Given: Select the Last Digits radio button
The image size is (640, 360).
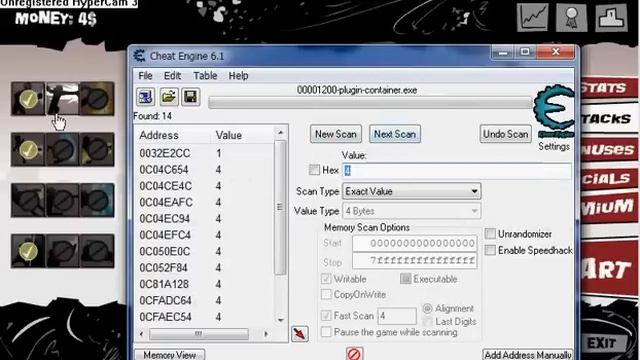Looking at the screenshot, I should [427, 322].
